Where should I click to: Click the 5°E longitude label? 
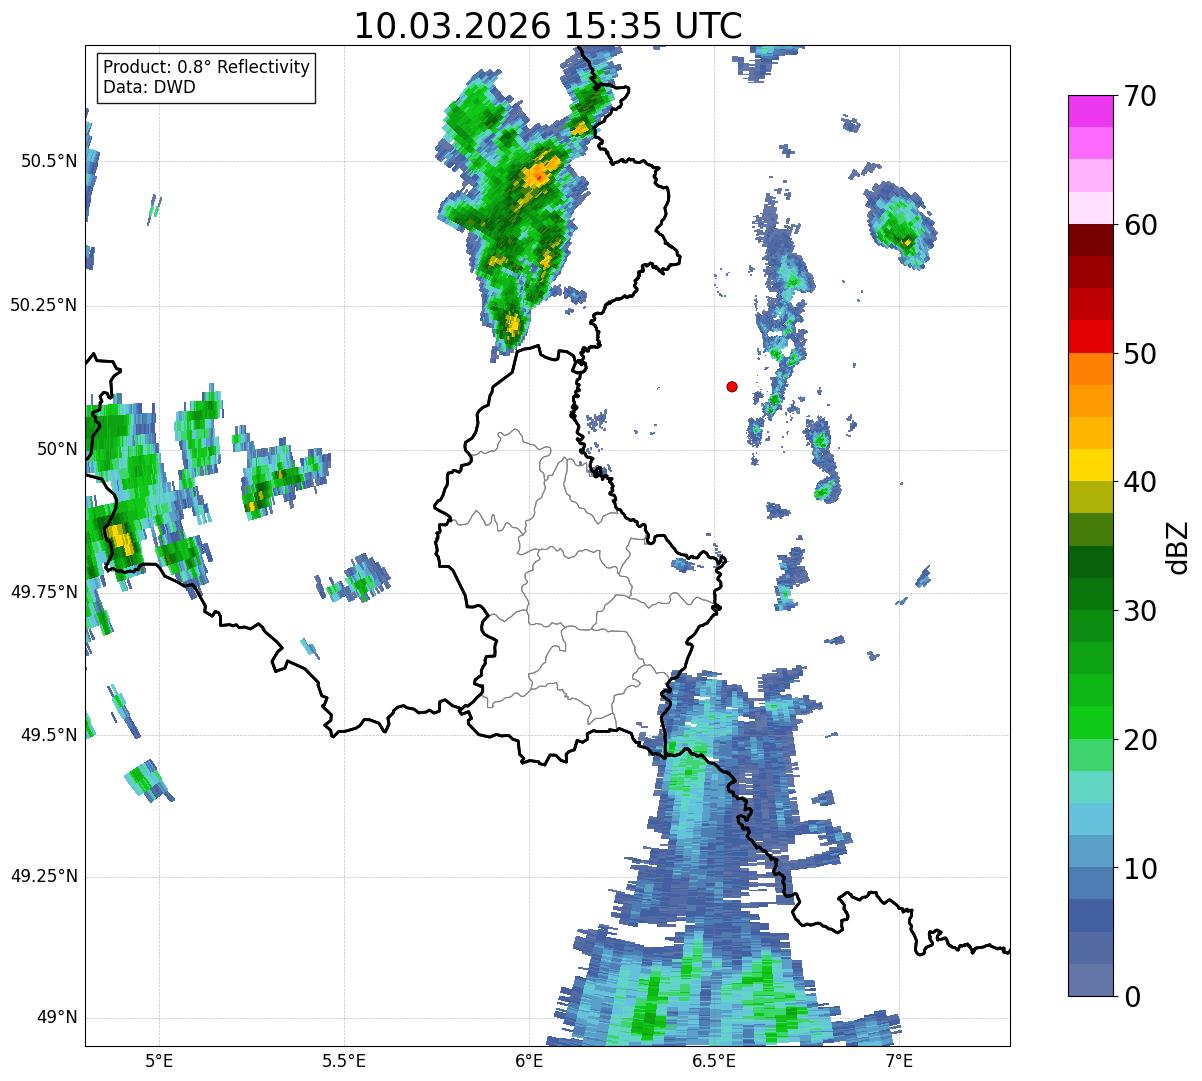pyautogui.click(x=159, y=1061)
